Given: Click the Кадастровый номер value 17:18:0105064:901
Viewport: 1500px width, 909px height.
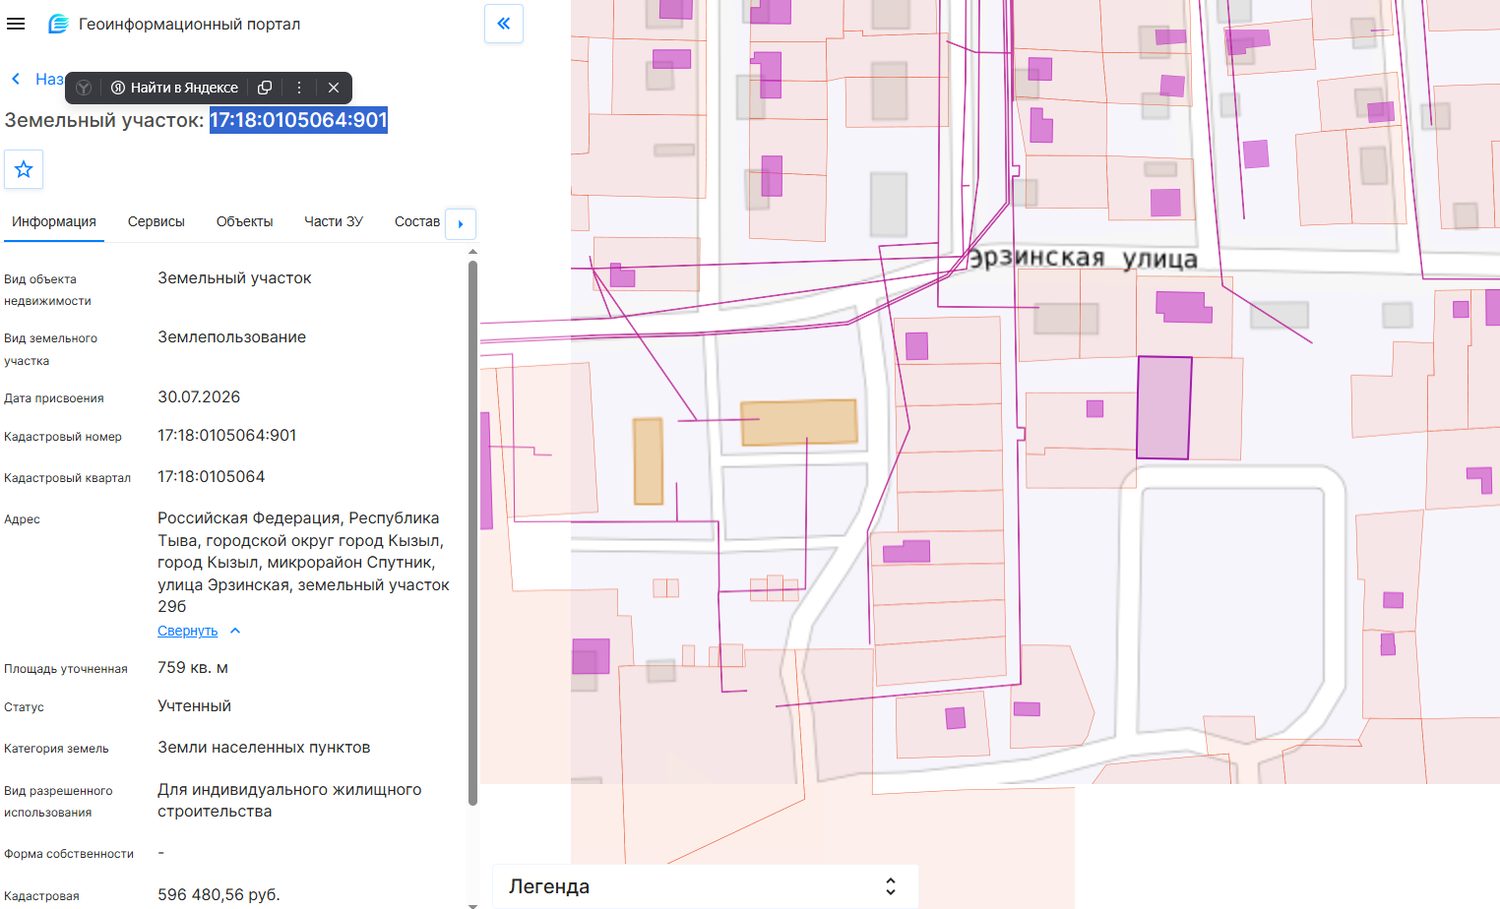Looking at the screenshot, I should (x=227, y=436).
